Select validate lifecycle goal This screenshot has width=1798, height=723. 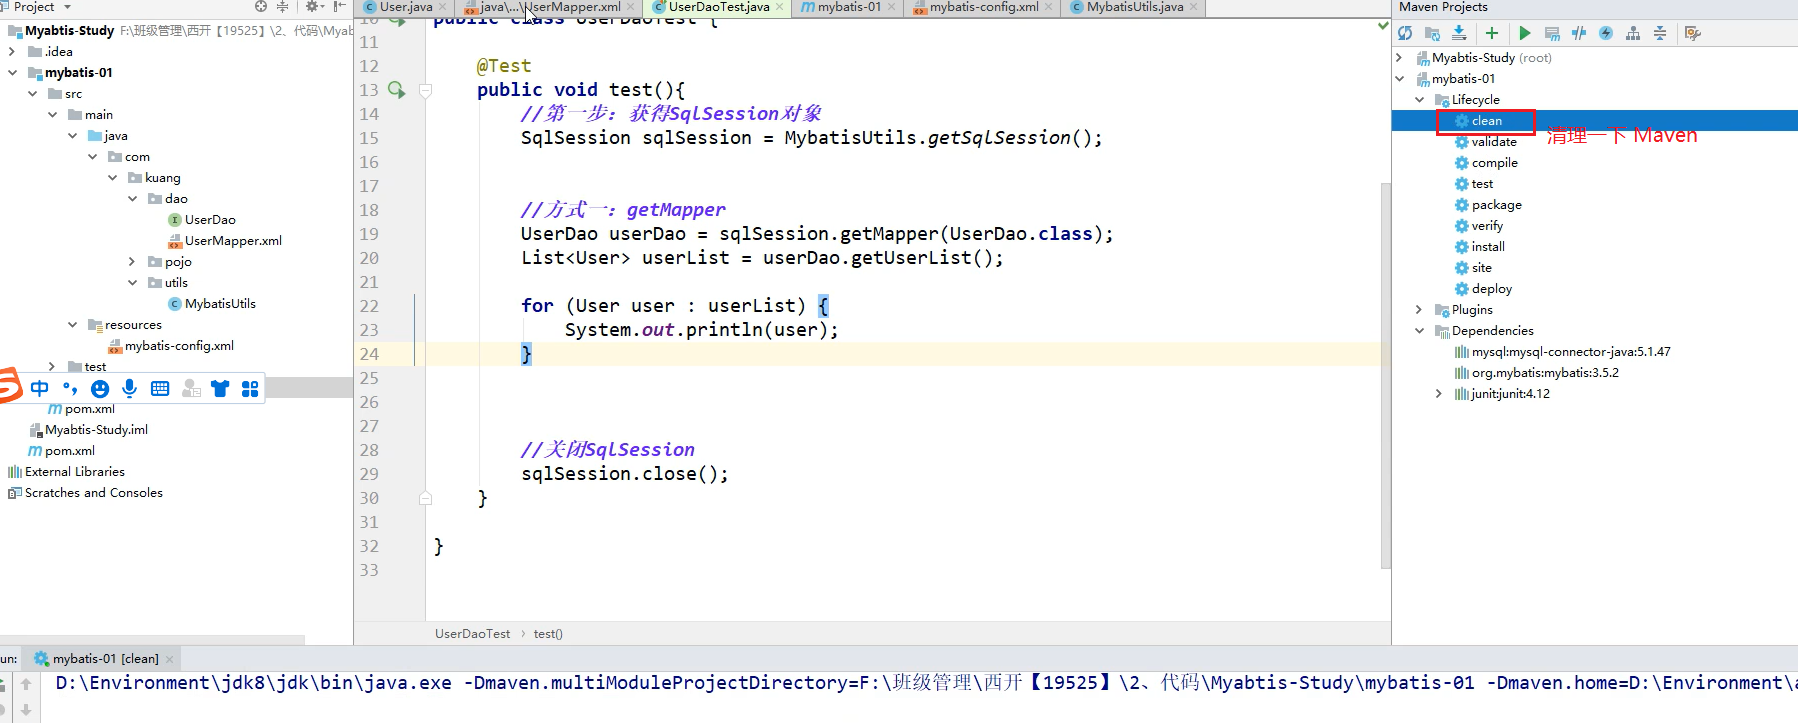[1485, 141]
